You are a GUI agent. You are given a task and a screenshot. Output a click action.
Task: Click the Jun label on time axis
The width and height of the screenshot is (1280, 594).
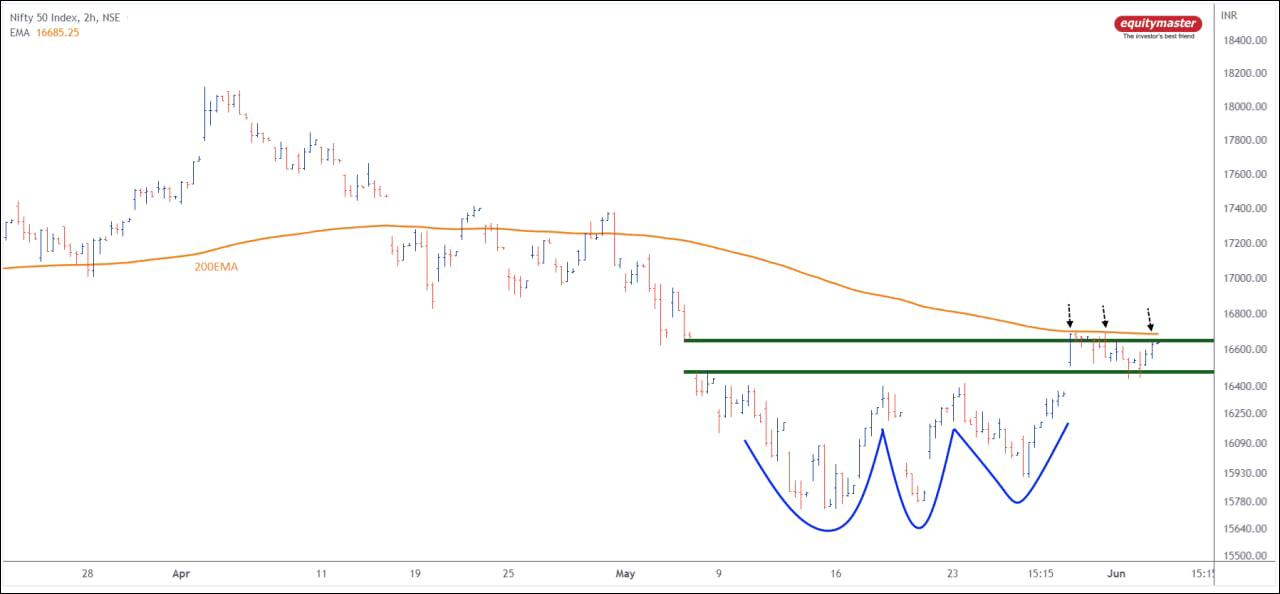(1116, 574)
